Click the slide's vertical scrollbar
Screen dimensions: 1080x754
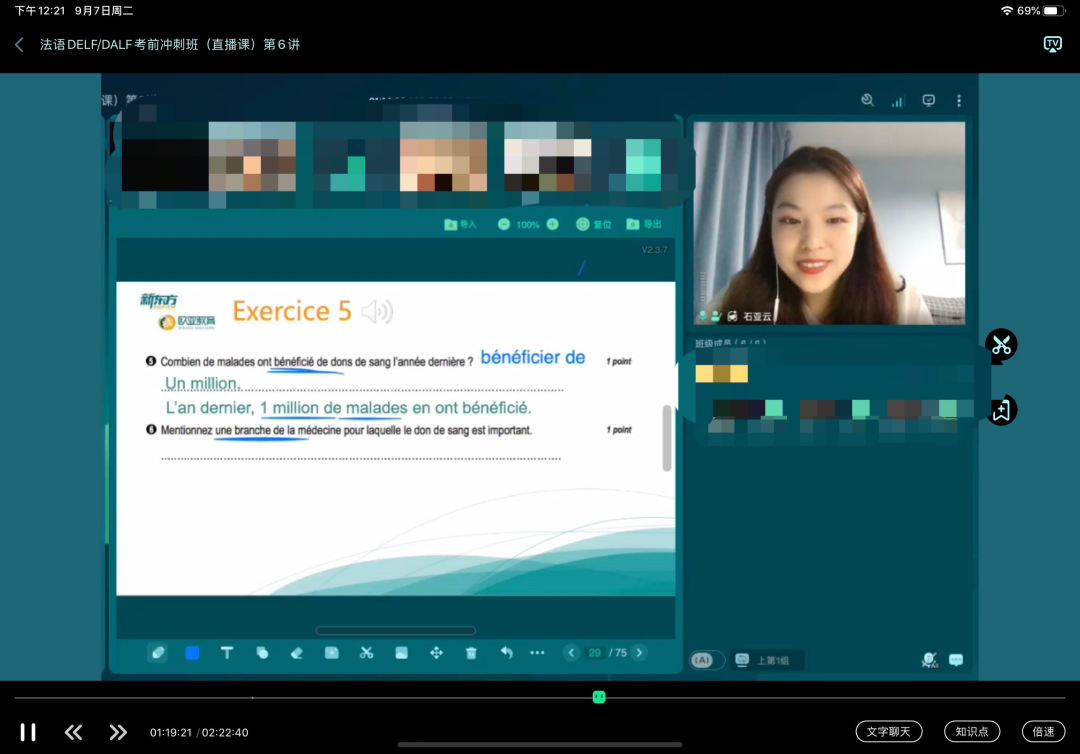[x=666, y=438]
